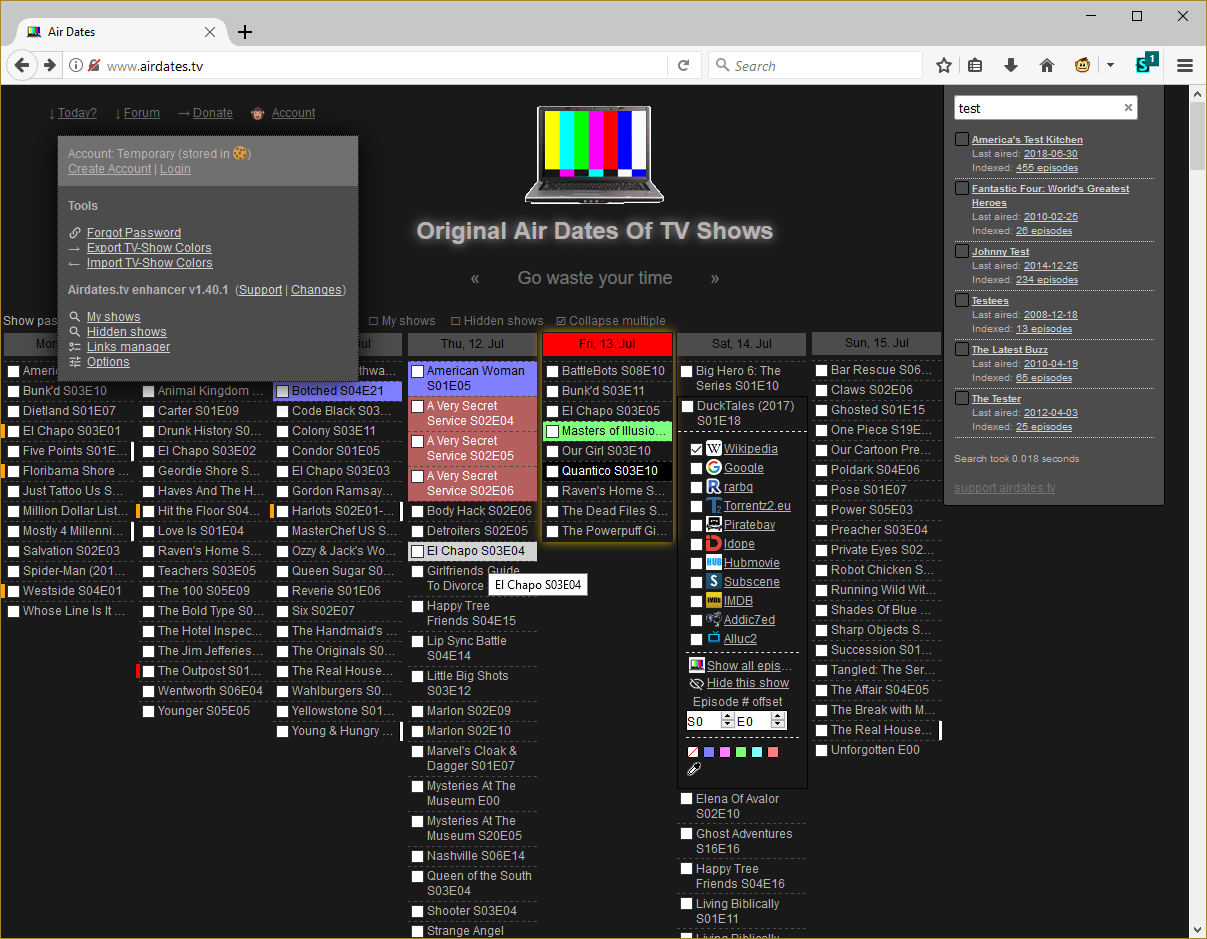This screenshot has width=1207, height=939.
Task: Check the Johnny Test search result checkbox
Action: tap(961, 251)
